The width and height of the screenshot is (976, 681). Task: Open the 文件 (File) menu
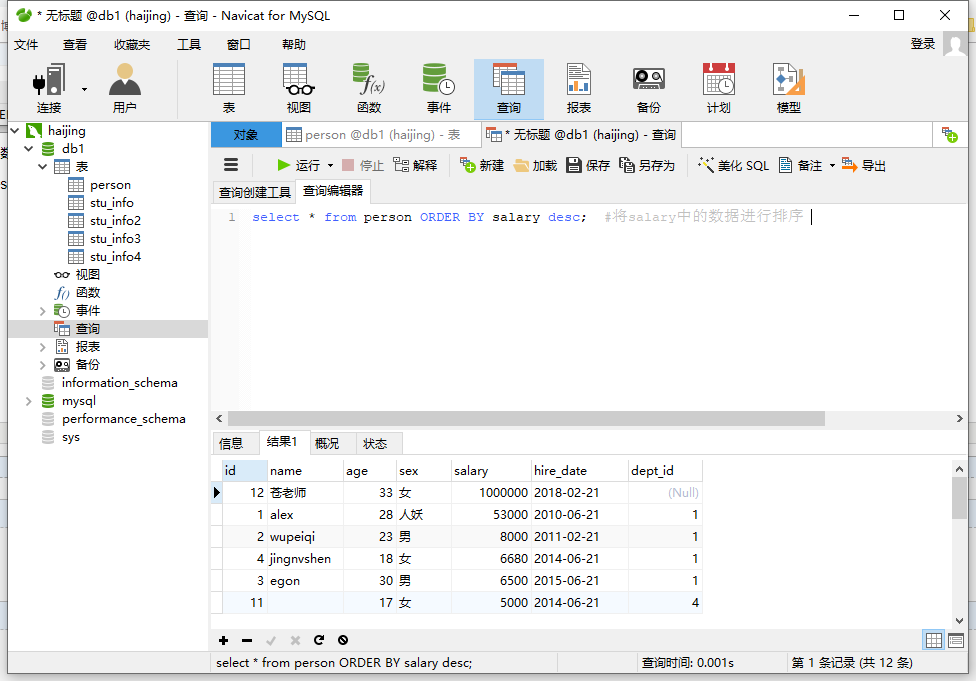click(x=26, y=44)
